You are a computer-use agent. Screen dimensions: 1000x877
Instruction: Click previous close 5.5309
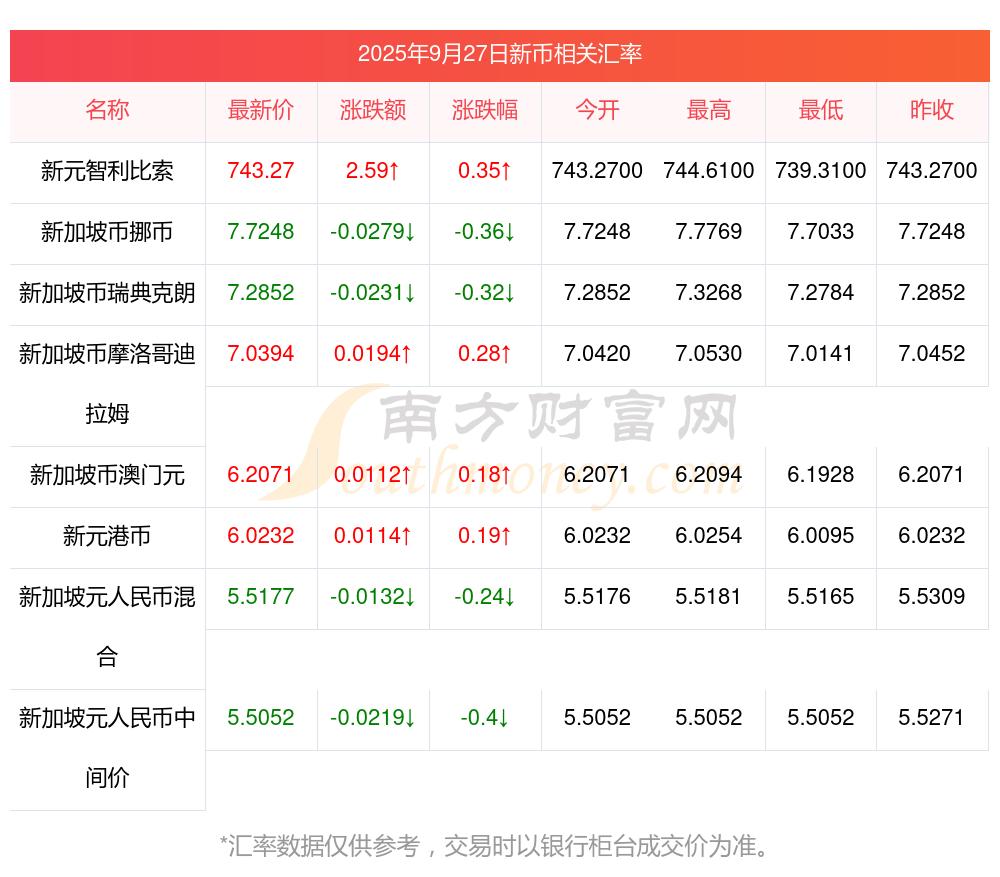(932, 596)
